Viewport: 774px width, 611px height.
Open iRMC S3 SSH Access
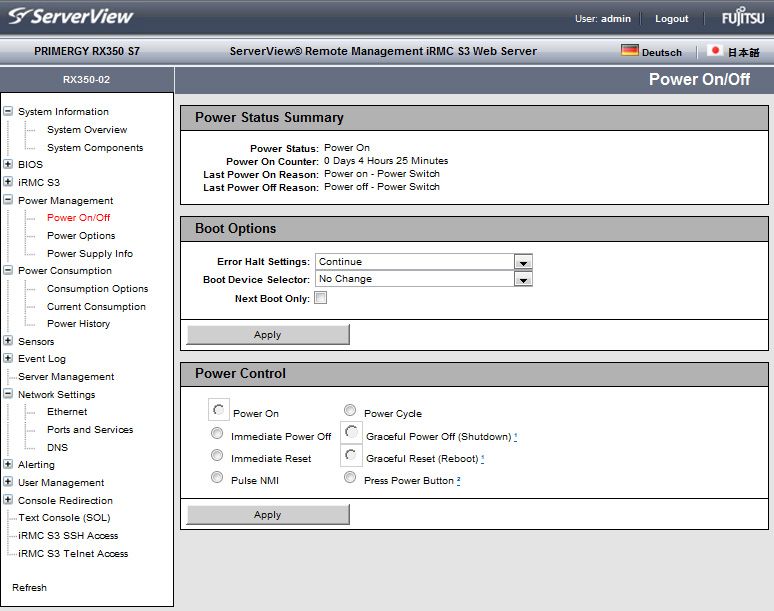click(x=68, y=535)
